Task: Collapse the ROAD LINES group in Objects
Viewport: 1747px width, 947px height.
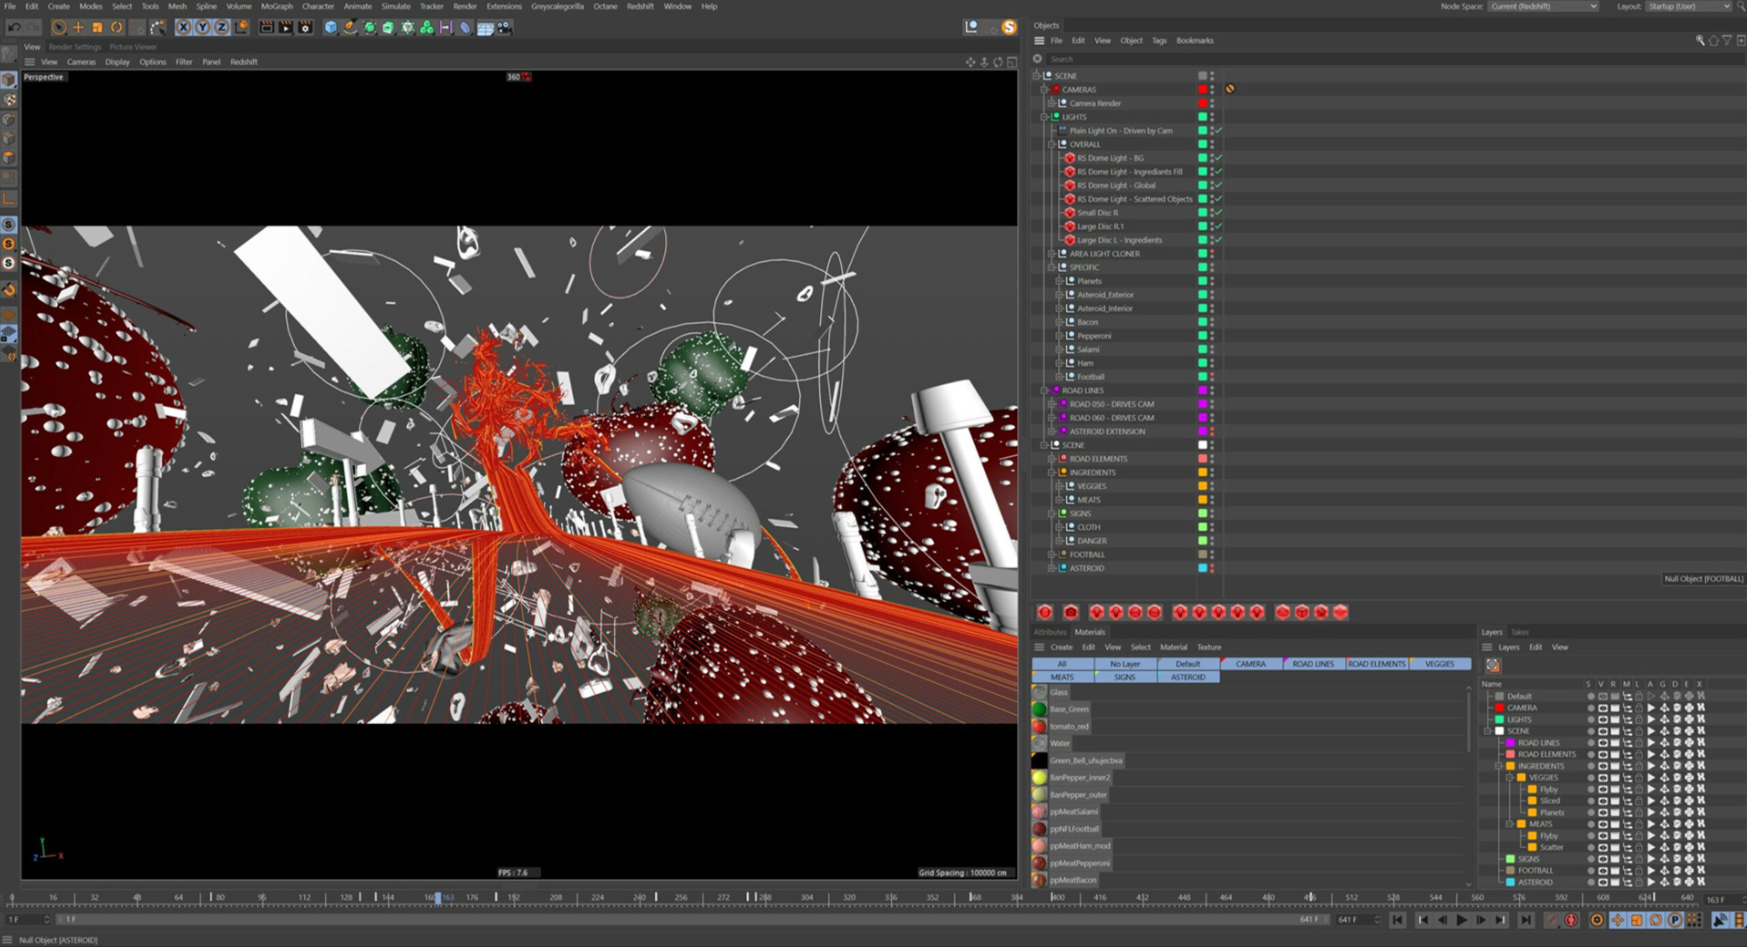Action: [x=1044, y=391]
